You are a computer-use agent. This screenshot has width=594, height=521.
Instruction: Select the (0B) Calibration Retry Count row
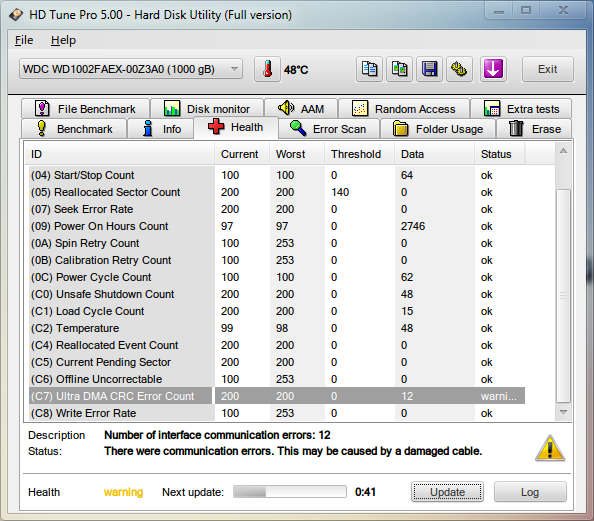[277, 260]
